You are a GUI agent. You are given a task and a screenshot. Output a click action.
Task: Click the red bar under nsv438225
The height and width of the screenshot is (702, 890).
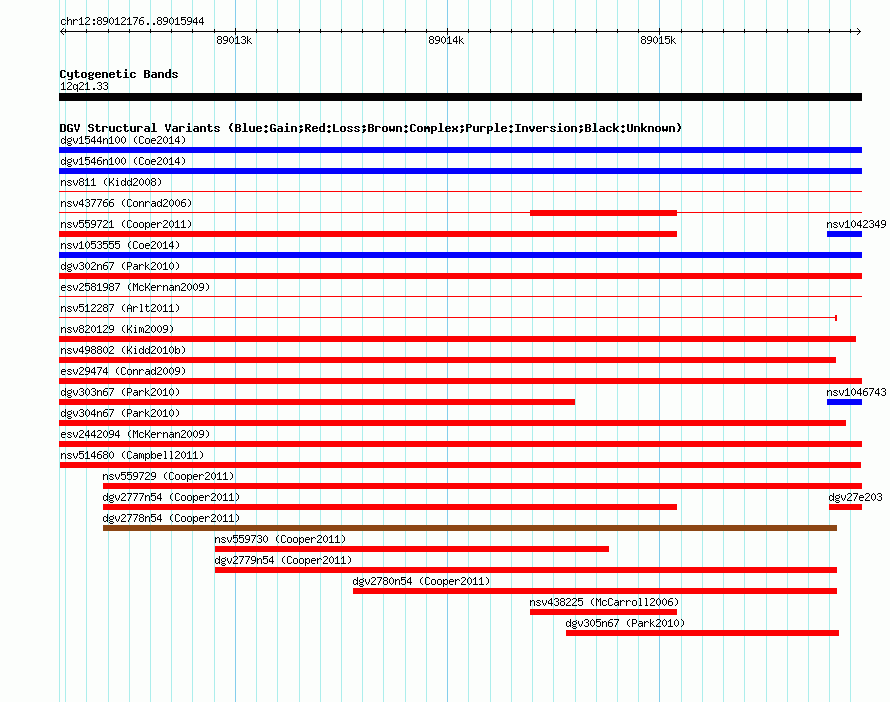point(603,612)
